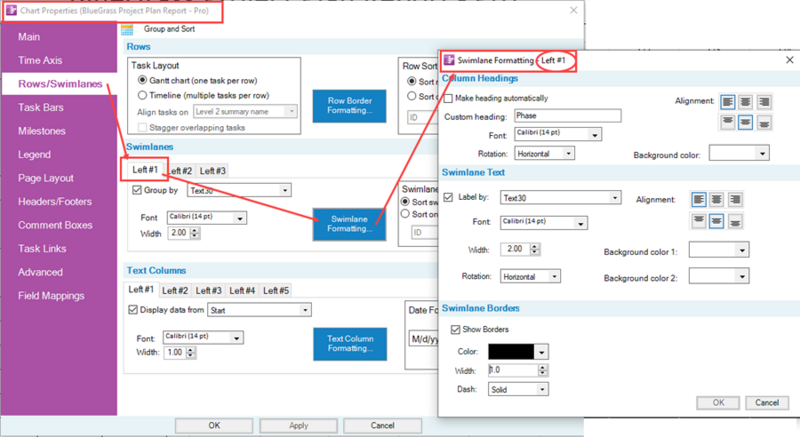
Task: Select the Text Columns Left#5 tab
Action: pyautogui.click(x=276, y=291)
